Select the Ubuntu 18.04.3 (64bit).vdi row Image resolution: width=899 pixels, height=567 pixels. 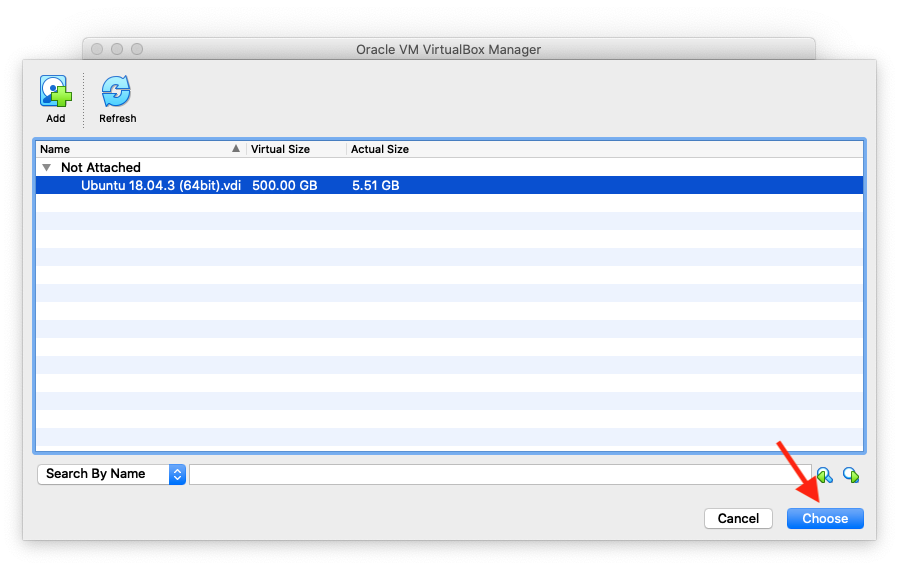point(160,186)
